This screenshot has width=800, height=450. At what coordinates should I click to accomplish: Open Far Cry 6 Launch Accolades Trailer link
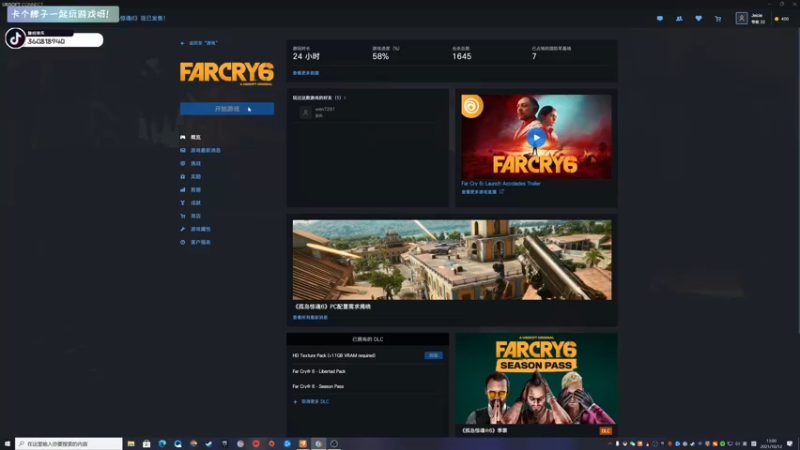(501, 184)
